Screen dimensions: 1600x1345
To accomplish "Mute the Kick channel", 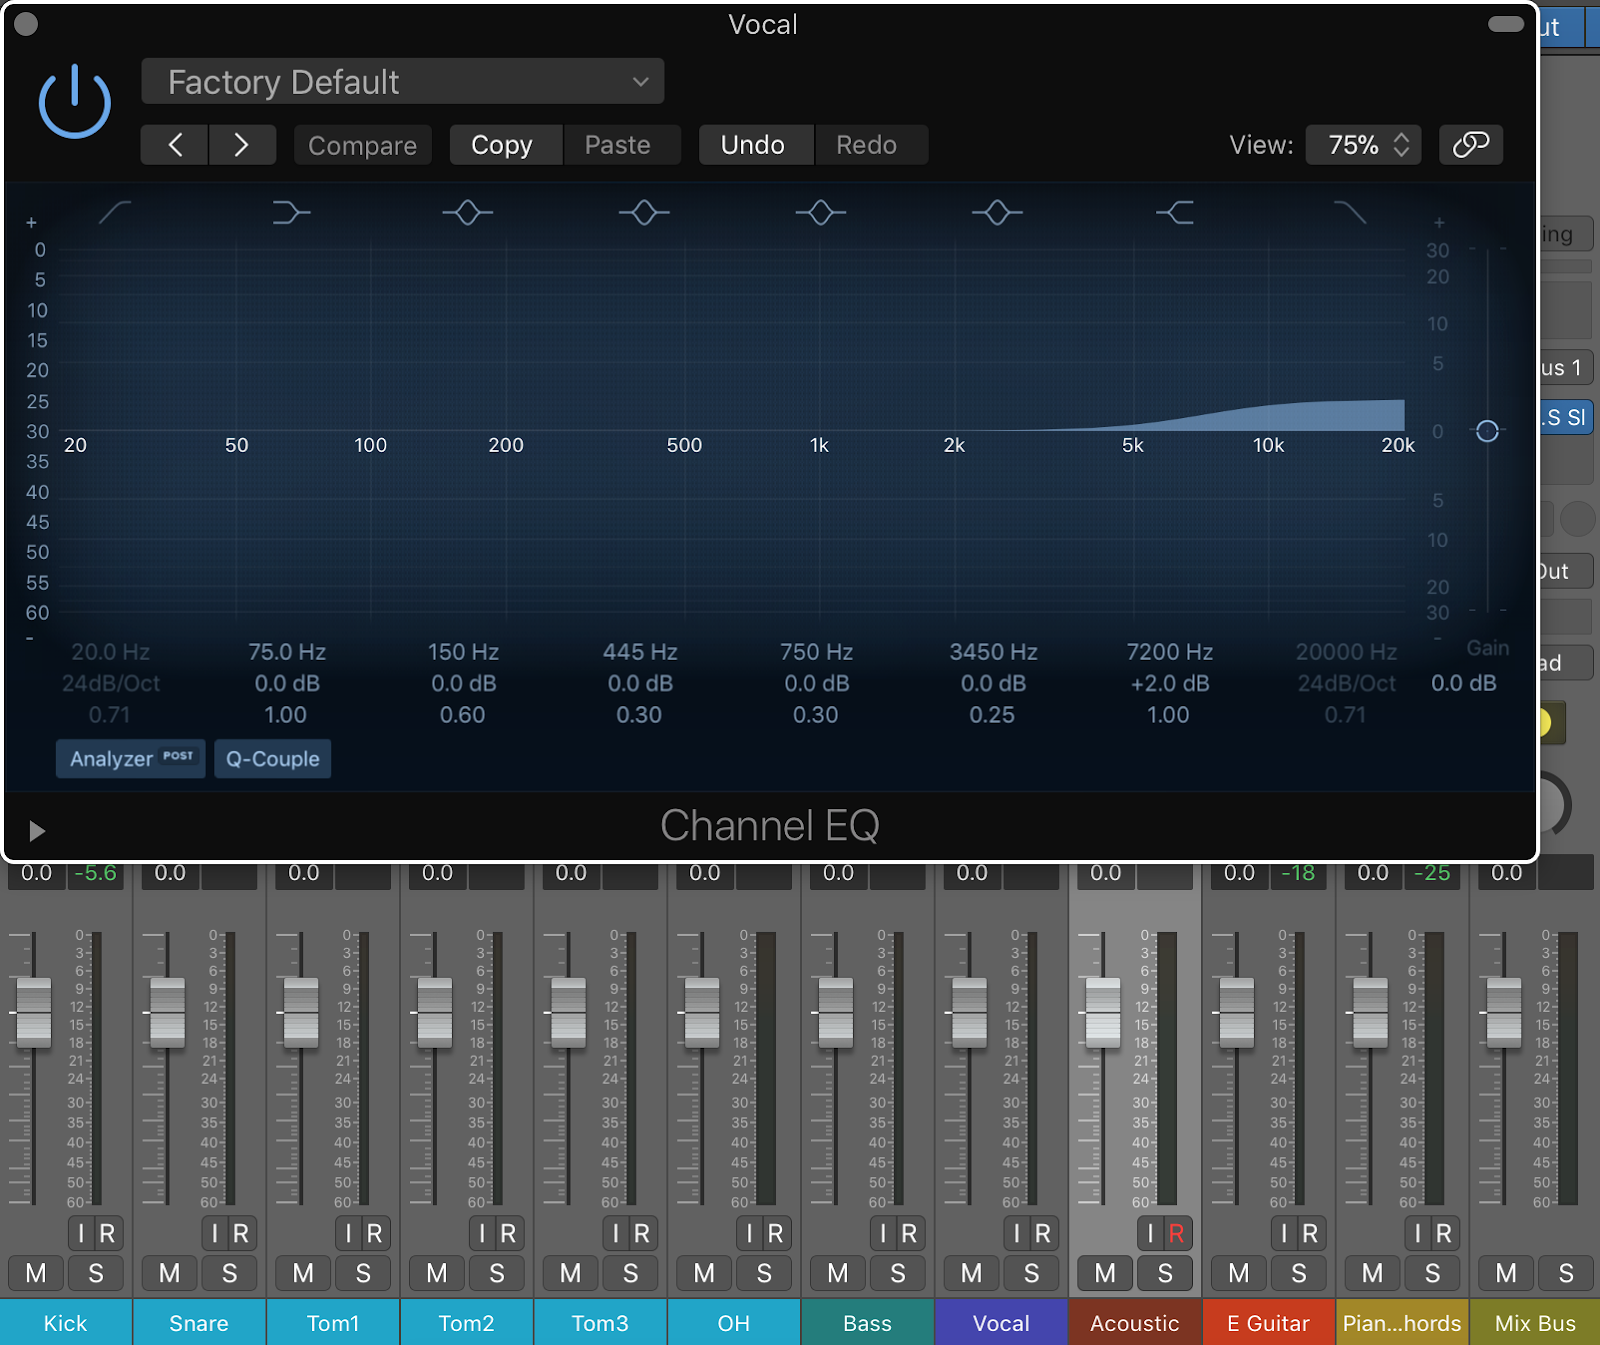I will (x=36, y=1273).
